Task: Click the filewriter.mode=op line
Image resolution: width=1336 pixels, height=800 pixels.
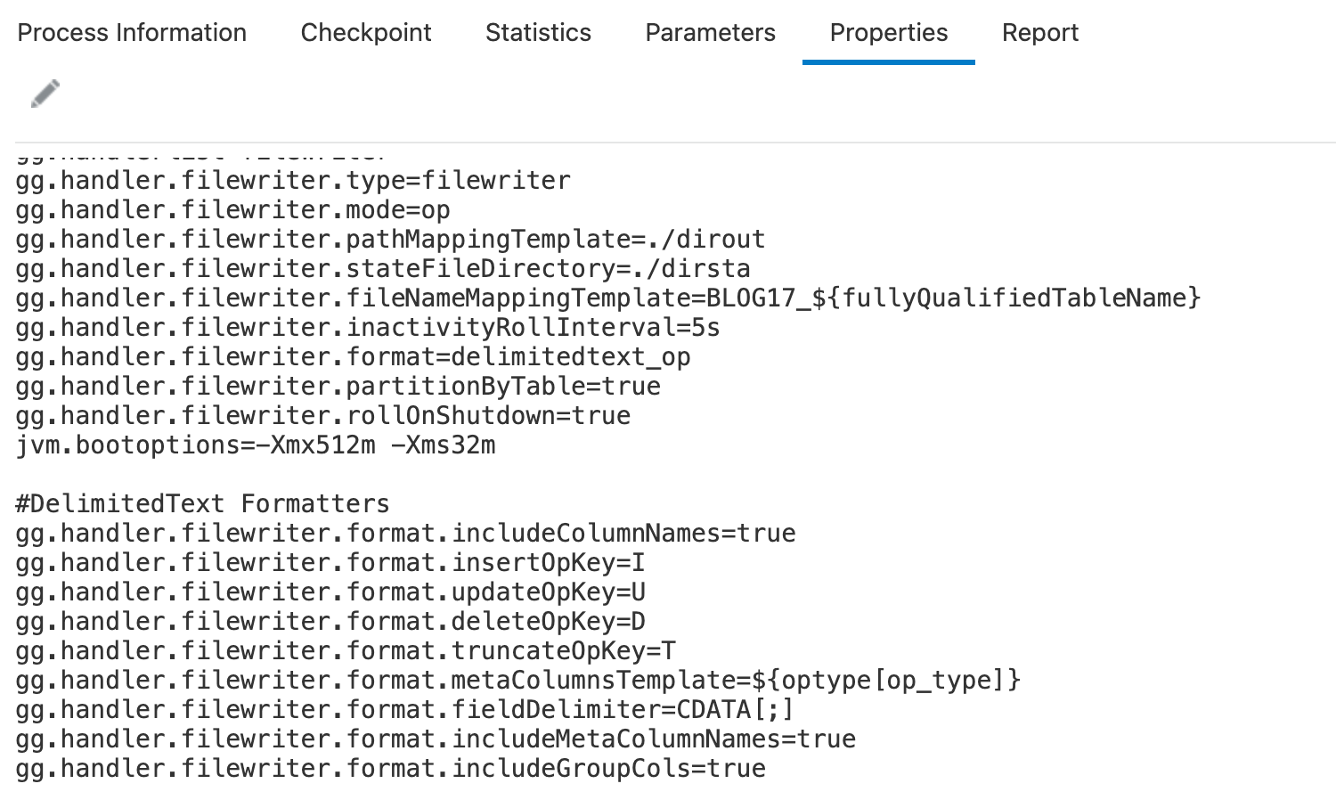Action: (233, 210)
